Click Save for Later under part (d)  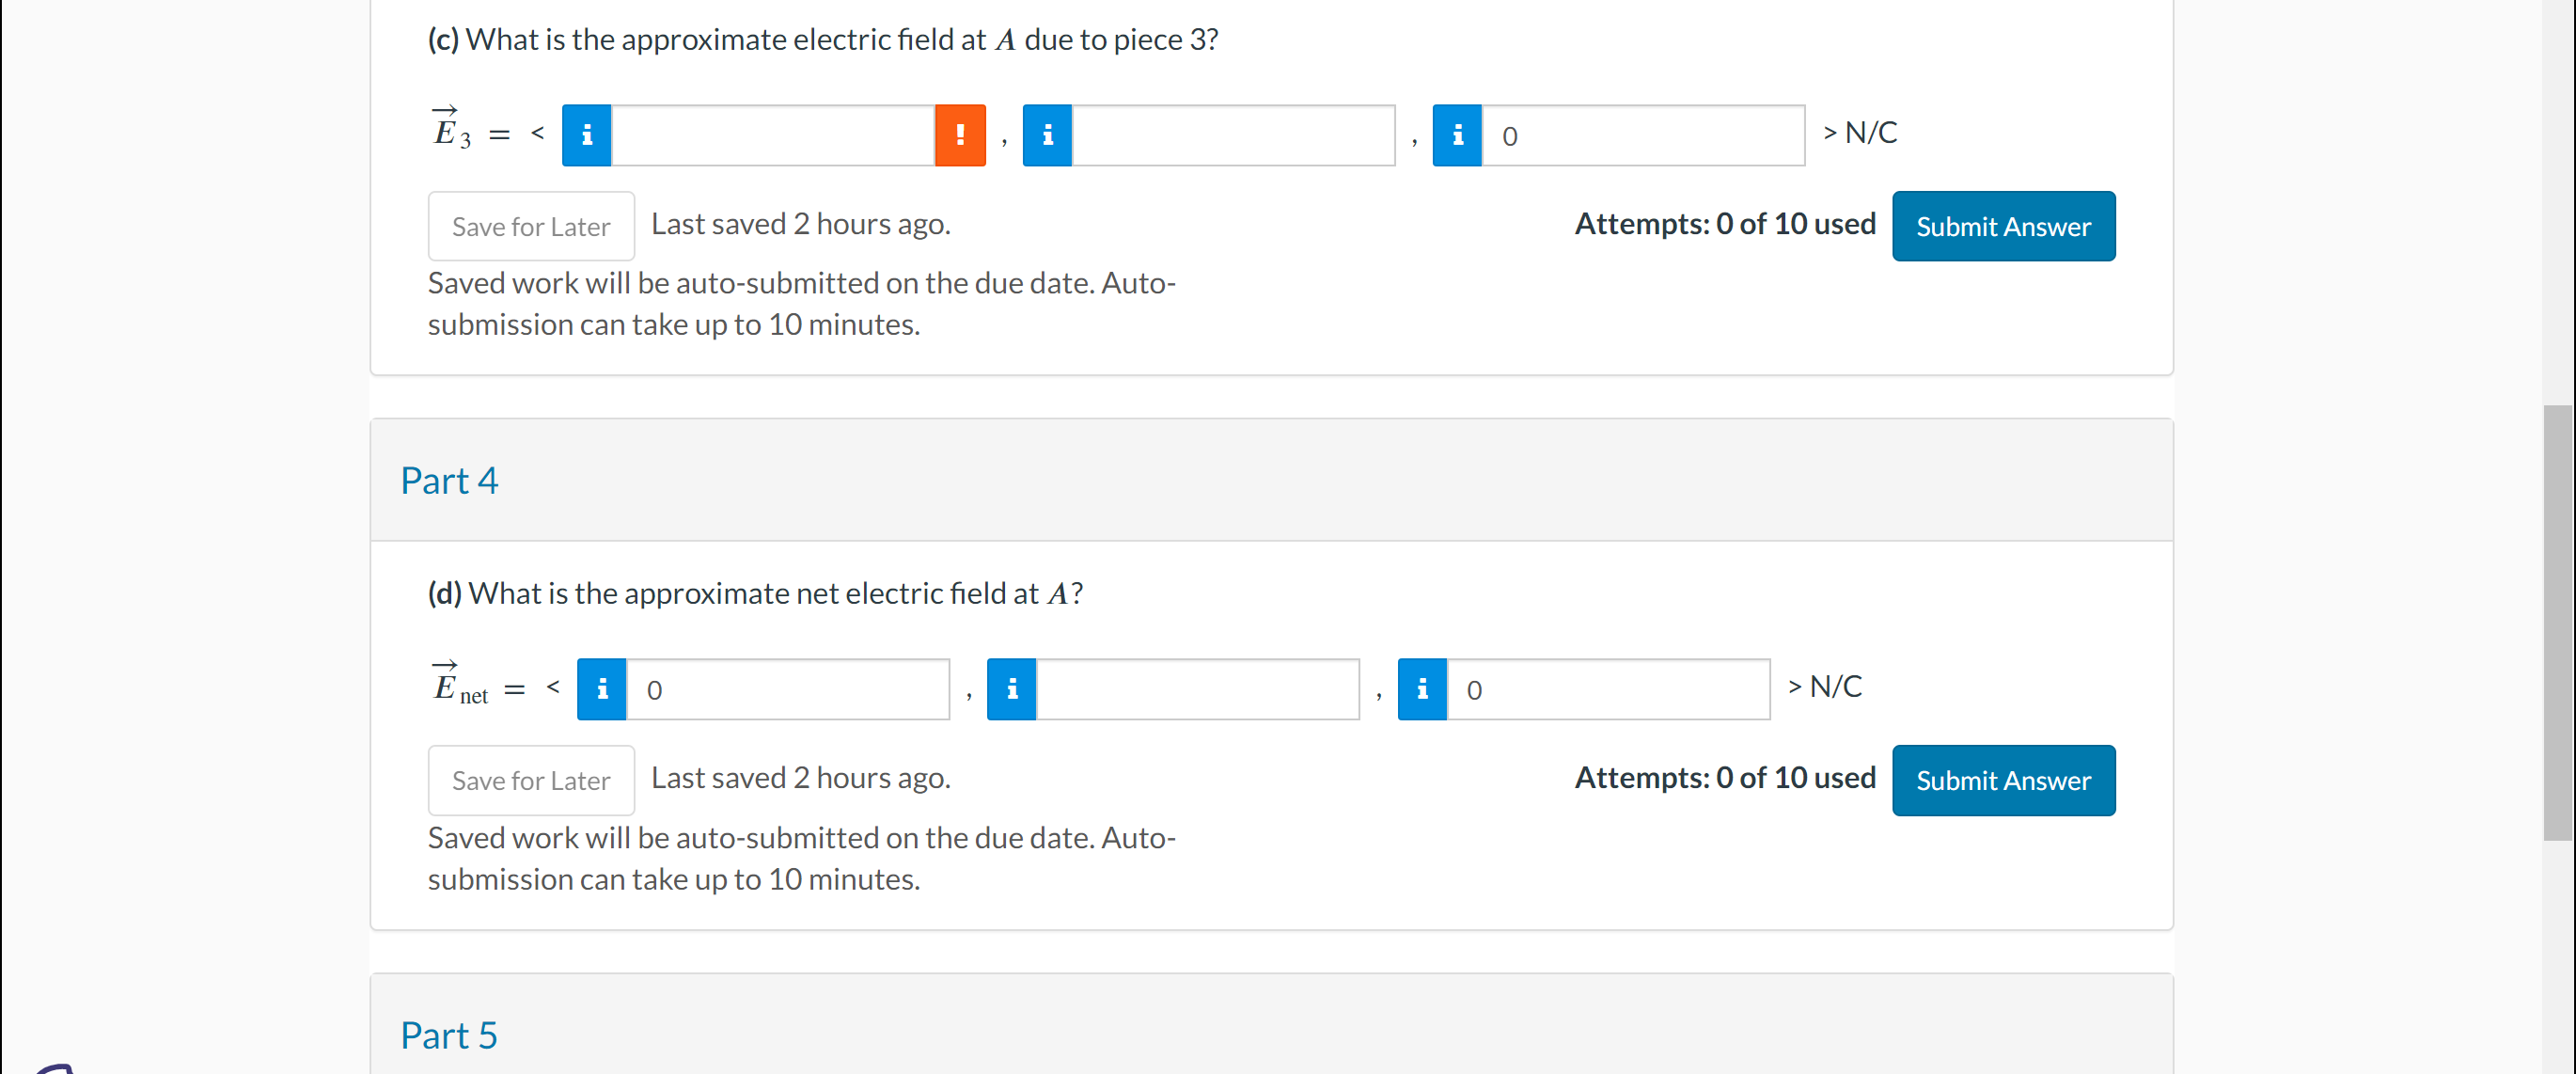tap(531, 780)
